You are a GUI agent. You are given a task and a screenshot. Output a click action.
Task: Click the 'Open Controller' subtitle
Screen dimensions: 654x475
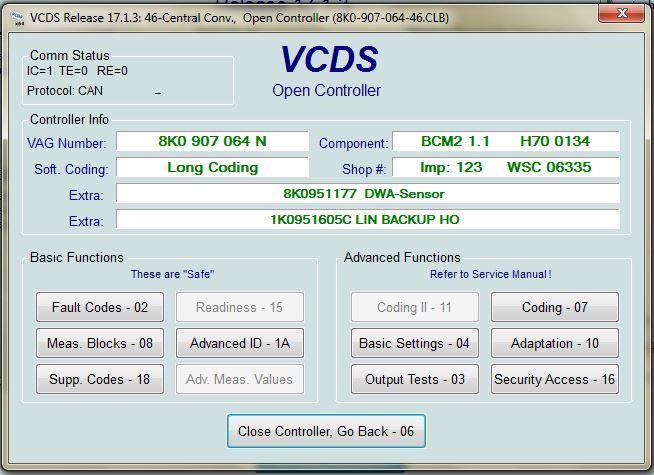pyautogui.click(x=326, y=90)
